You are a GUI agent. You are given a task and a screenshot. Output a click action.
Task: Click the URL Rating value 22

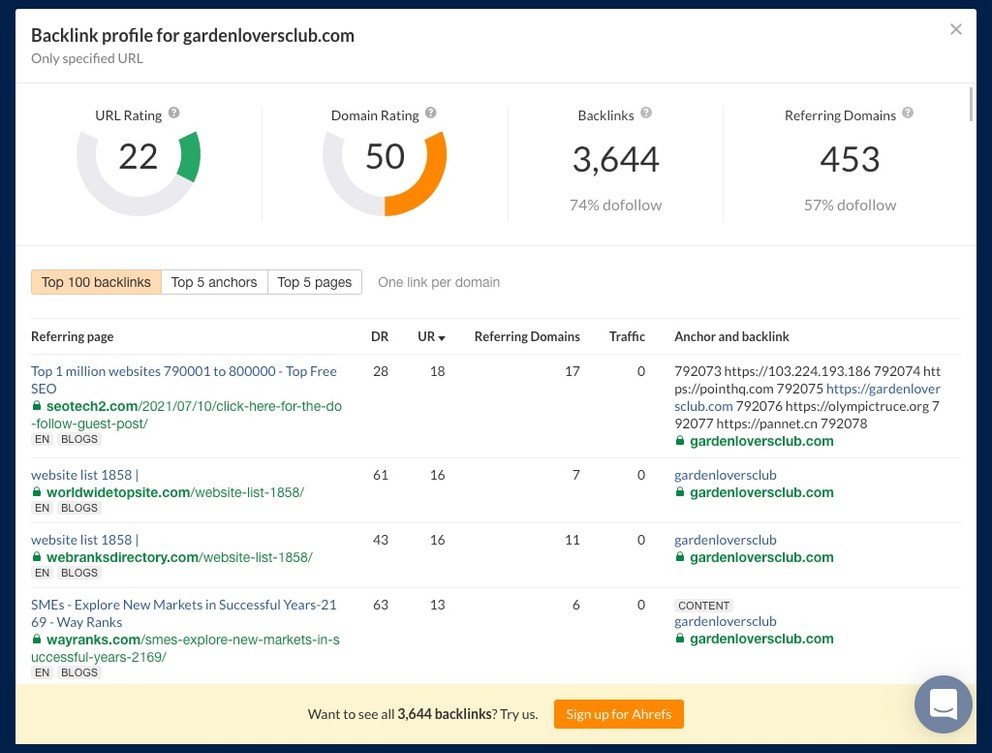click(x=138, y=157)
